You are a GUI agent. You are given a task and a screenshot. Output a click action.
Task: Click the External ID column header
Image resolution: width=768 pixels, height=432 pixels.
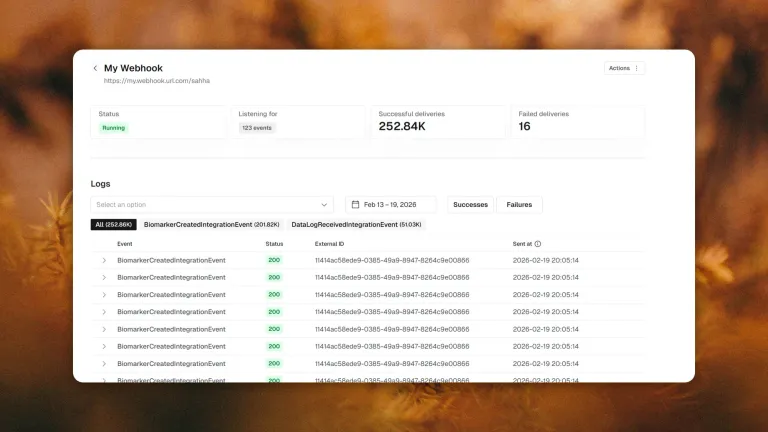coord(329,244)
